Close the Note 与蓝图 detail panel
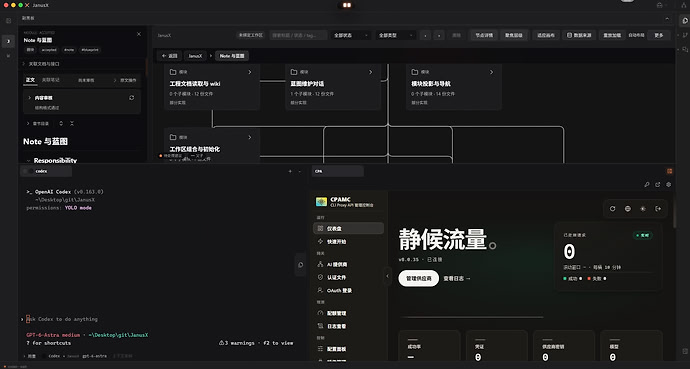 coord(139,34)
